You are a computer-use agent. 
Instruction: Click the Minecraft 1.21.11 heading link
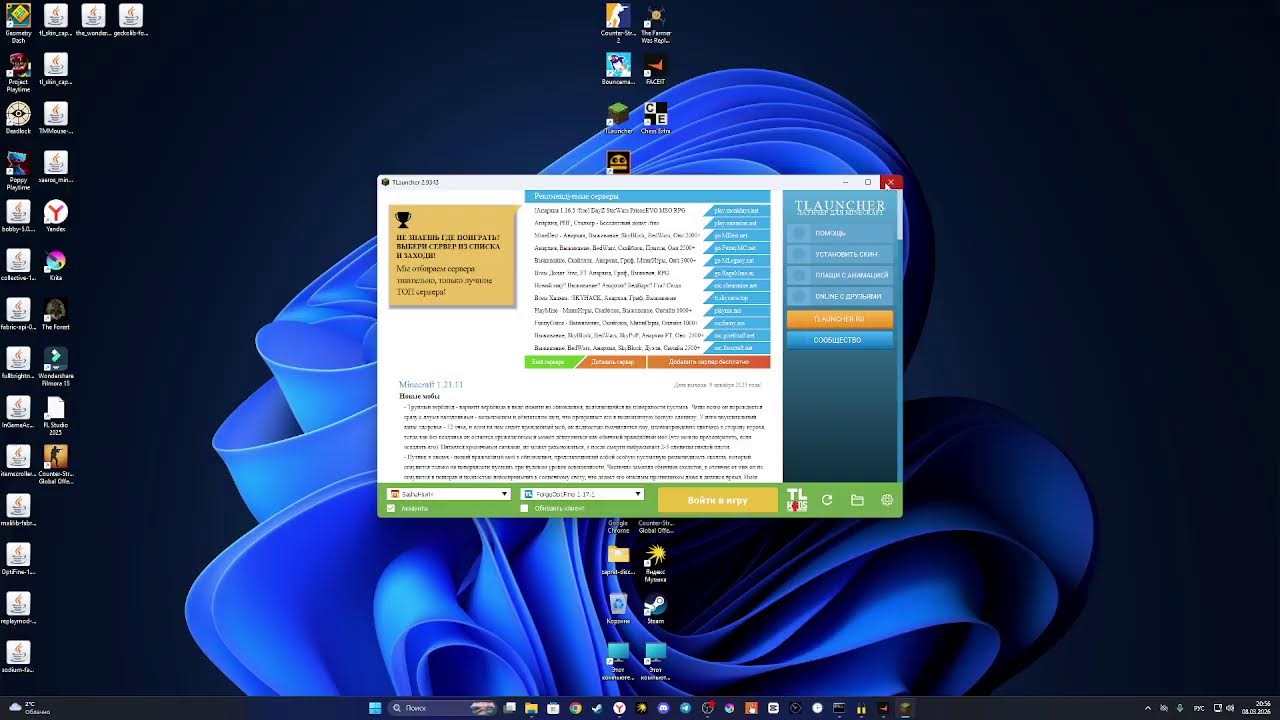(x=431, y=385)
